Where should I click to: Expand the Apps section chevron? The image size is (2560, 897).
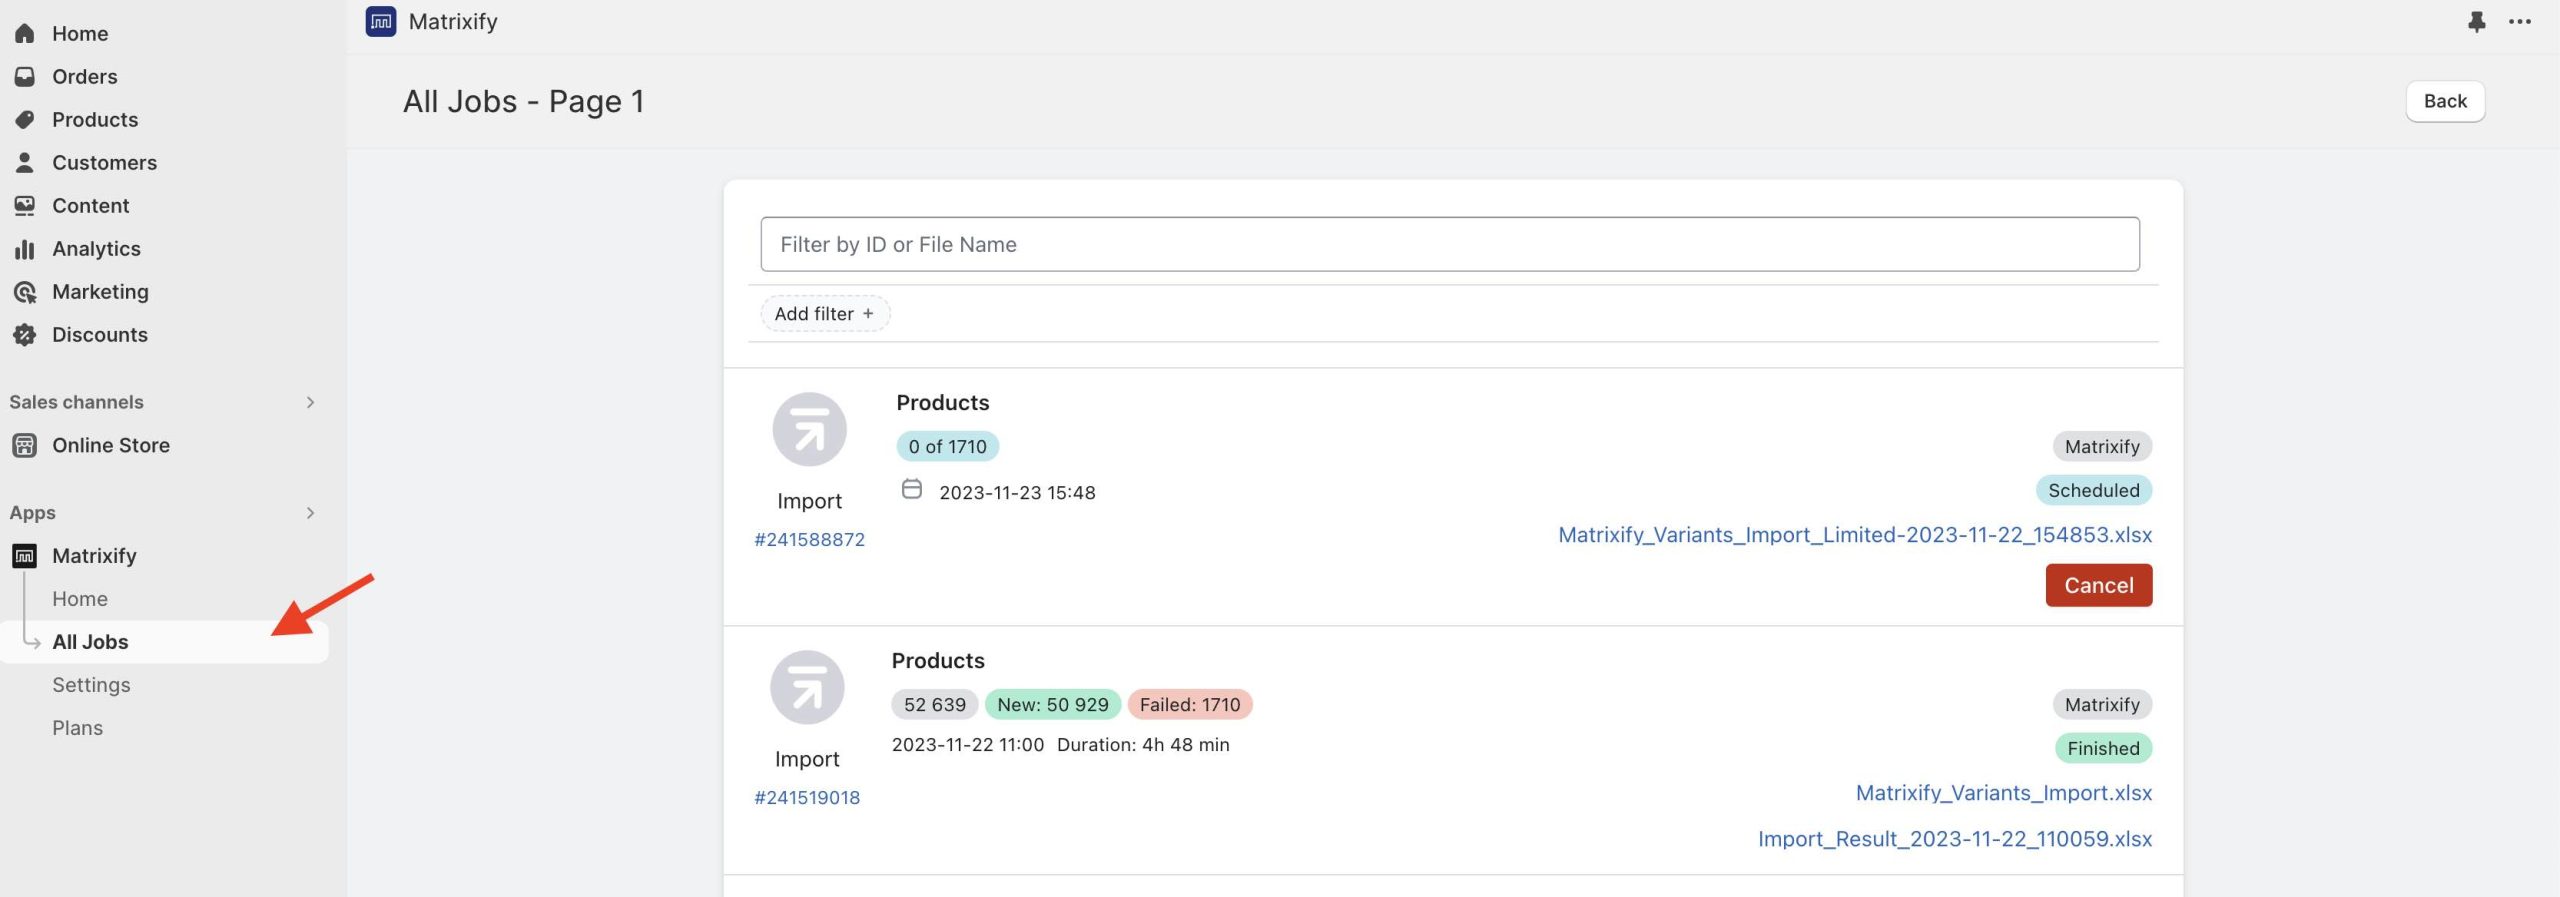310,513
